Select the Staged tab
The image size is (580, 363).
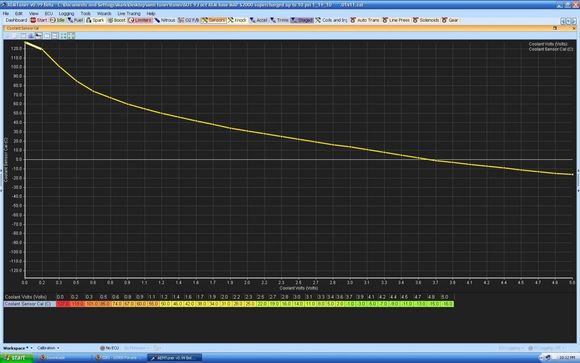(x=302, y=20)
